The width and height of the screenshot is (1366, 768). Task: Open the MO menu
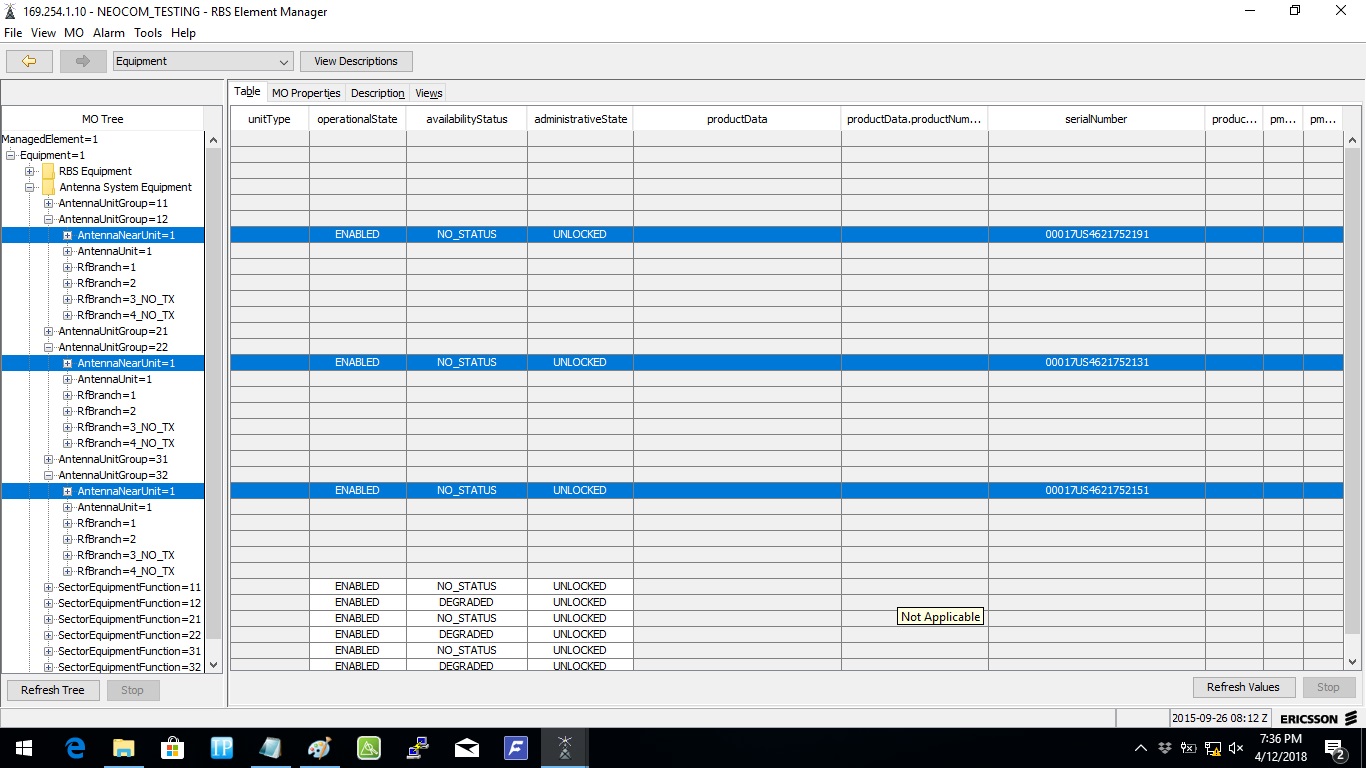pyautogui.click(x=74, y=33)
